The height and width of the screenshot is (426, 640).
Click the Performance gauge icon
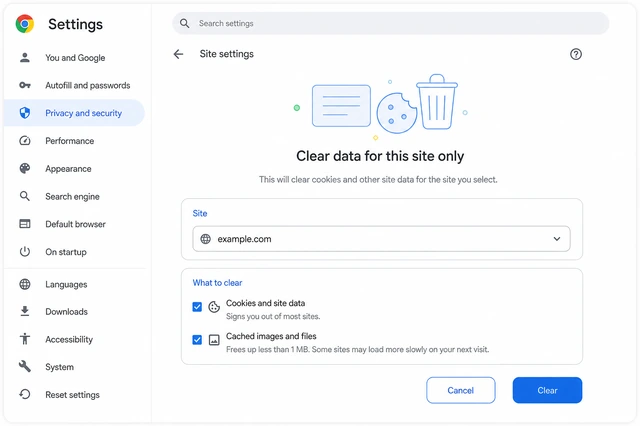tap(25, 141)
